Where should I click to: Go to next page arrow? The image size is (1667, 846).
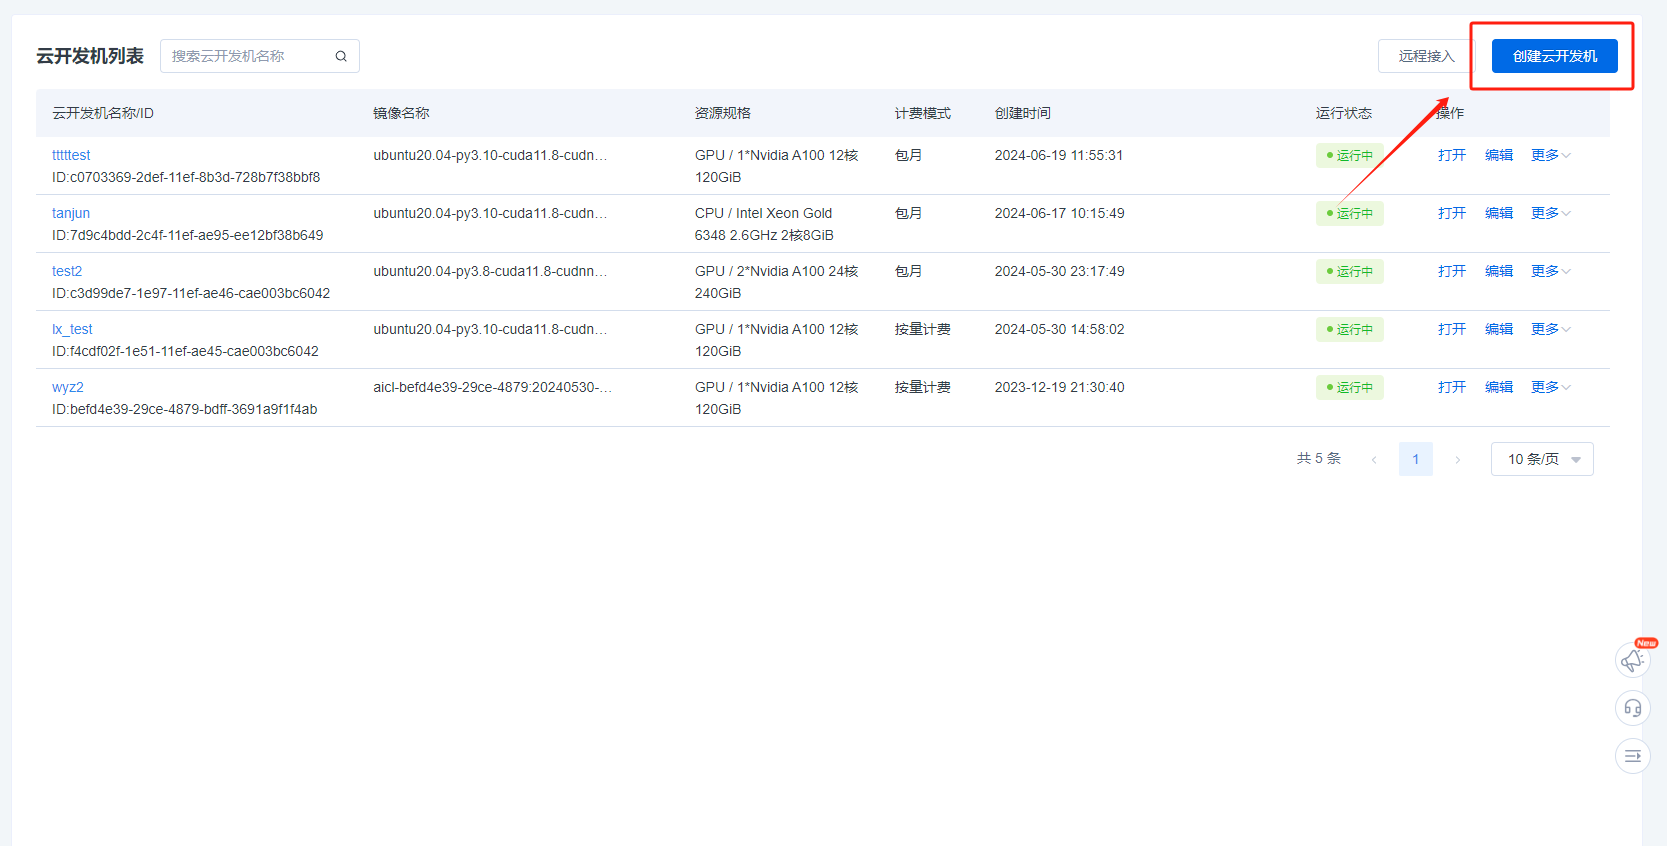[1458, 459]
